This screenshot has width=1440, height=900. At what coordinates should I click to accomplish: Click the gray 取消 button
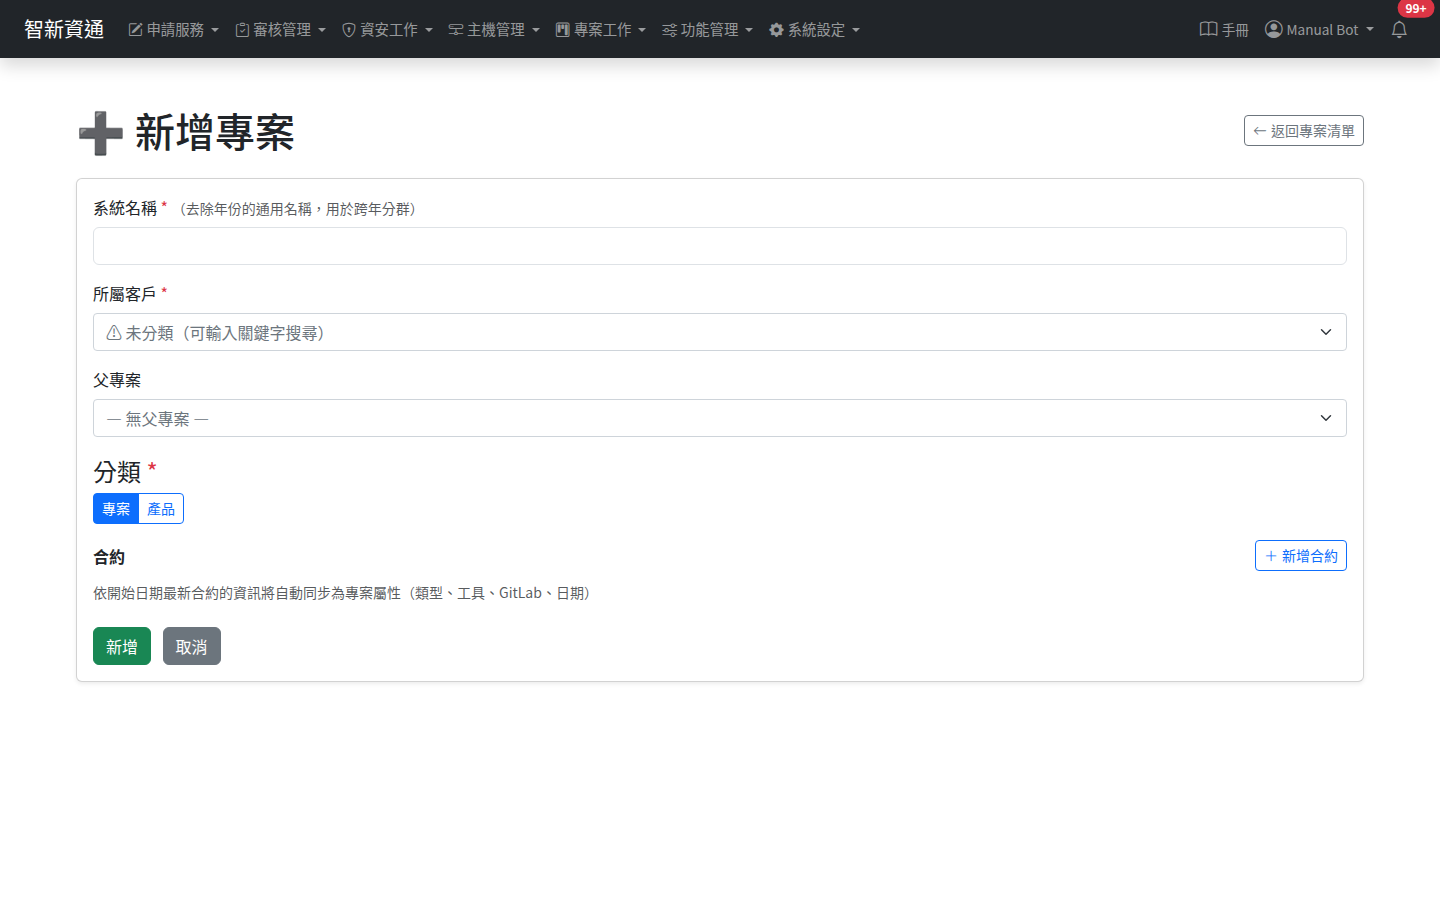coord(192,646)
